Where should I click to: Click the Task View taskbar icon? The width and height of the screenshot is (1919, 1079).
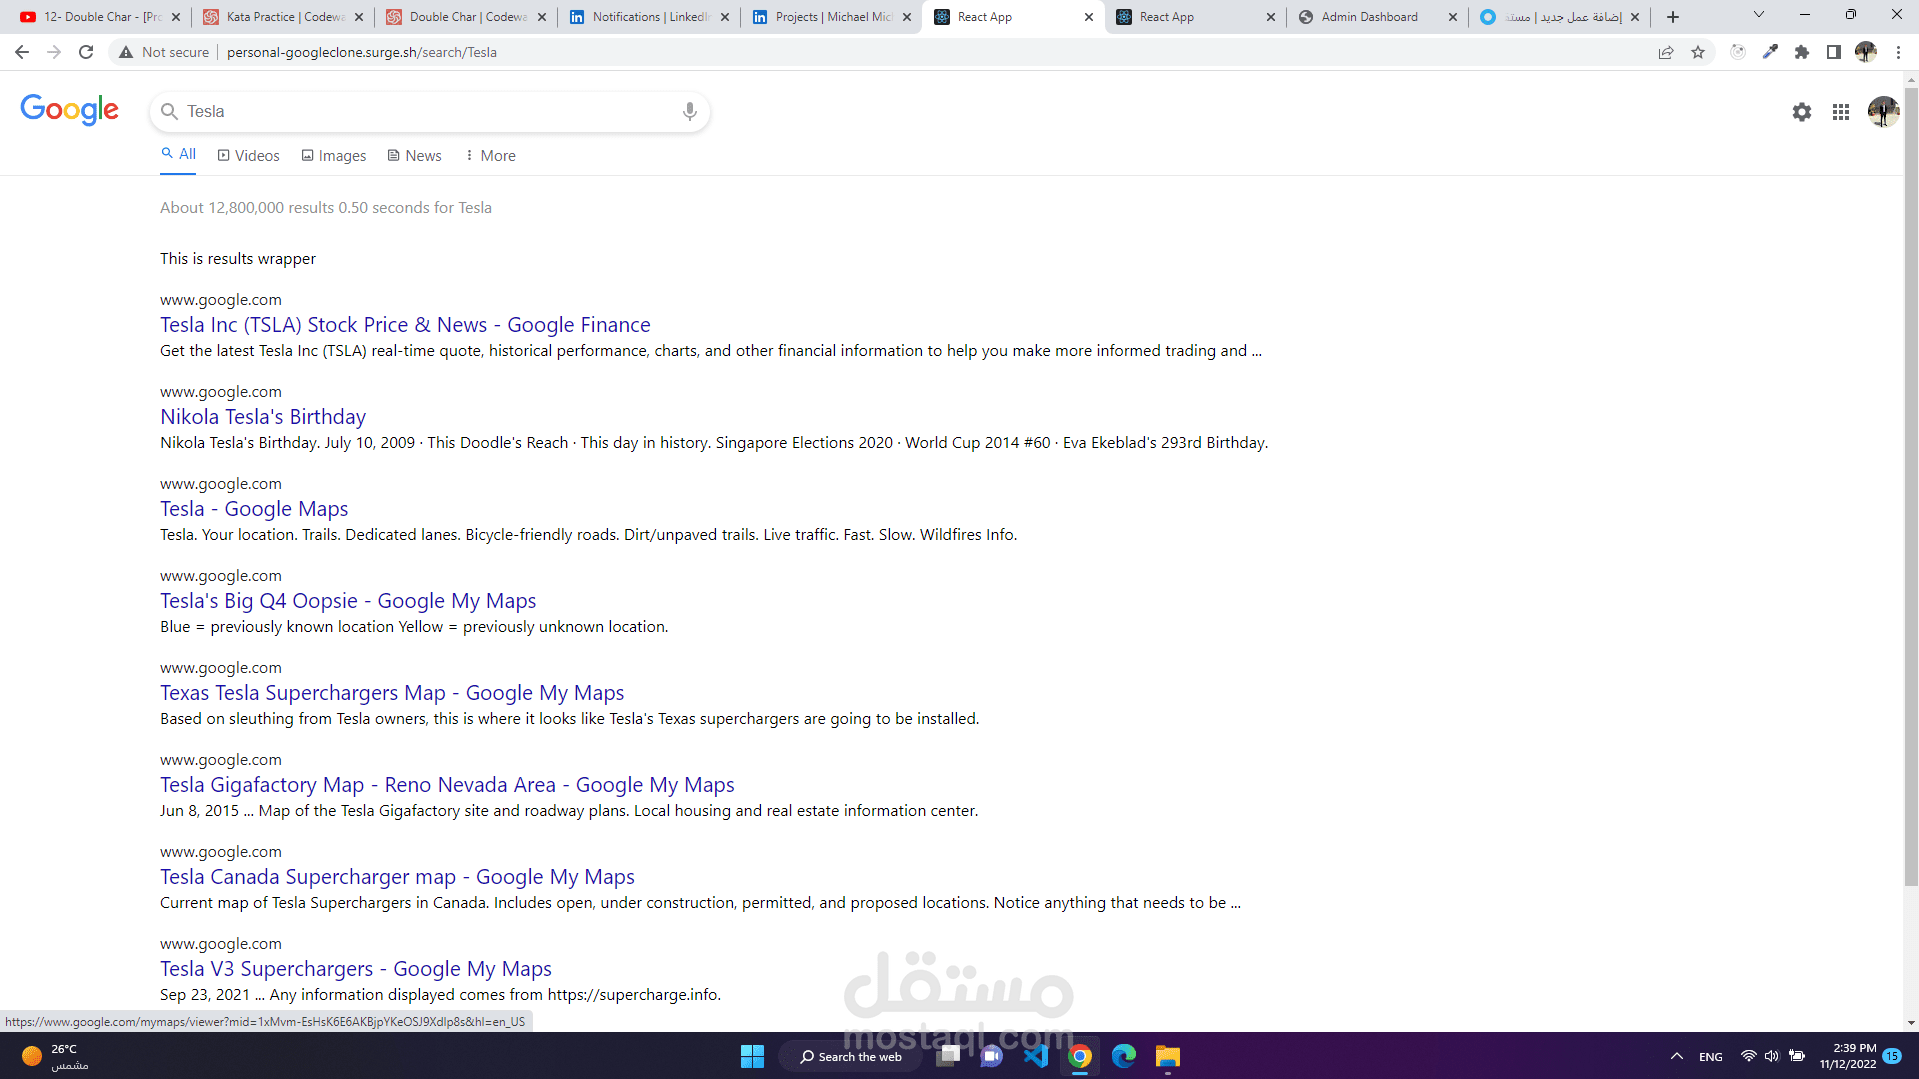tap(949, 1056)
